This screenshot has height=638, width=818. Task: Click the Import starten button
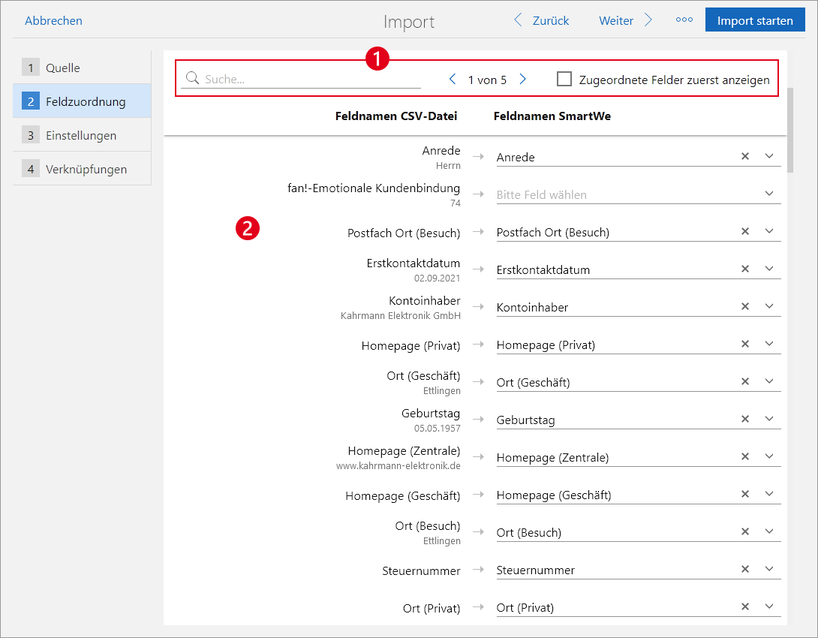(x=754, y=20)
